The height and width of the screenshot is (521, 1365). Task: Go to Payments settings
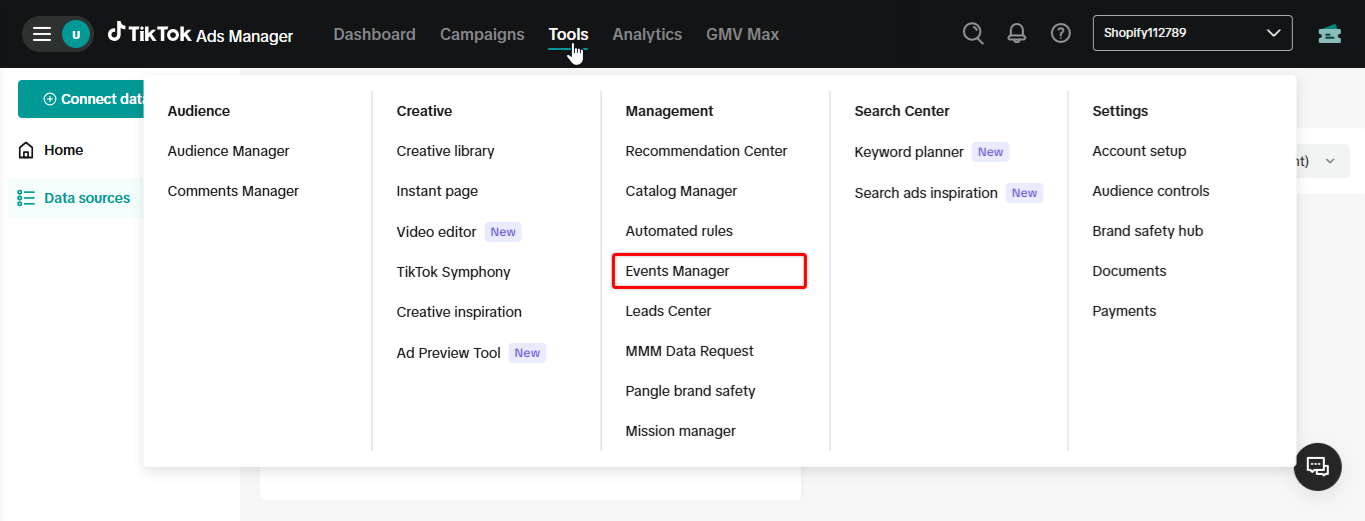pos(1124,311)
